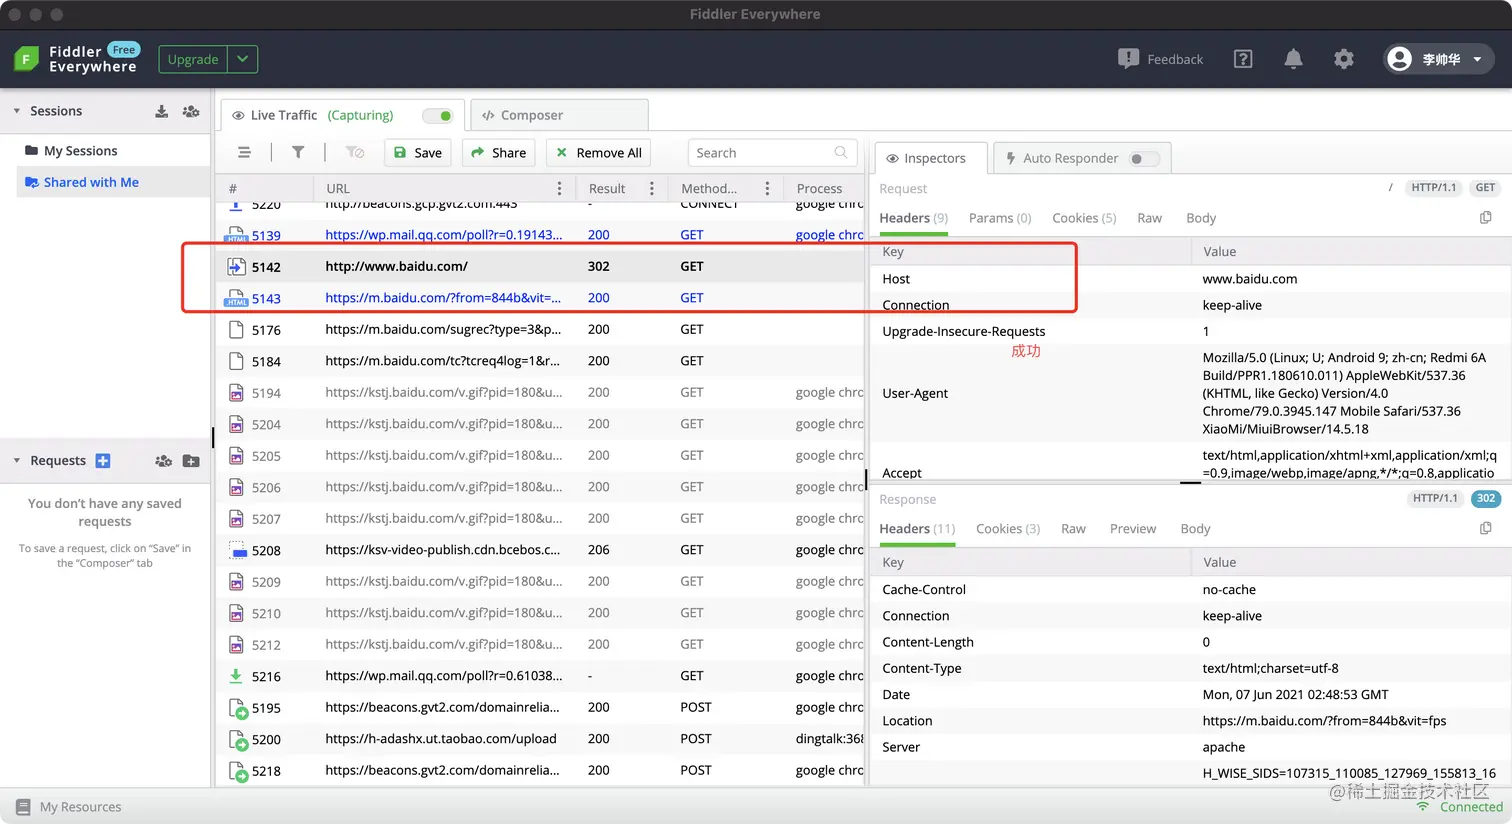Screen dimensions: 1512x824
Task: Click the document icon of session 5176
Action: pos(236,330)
